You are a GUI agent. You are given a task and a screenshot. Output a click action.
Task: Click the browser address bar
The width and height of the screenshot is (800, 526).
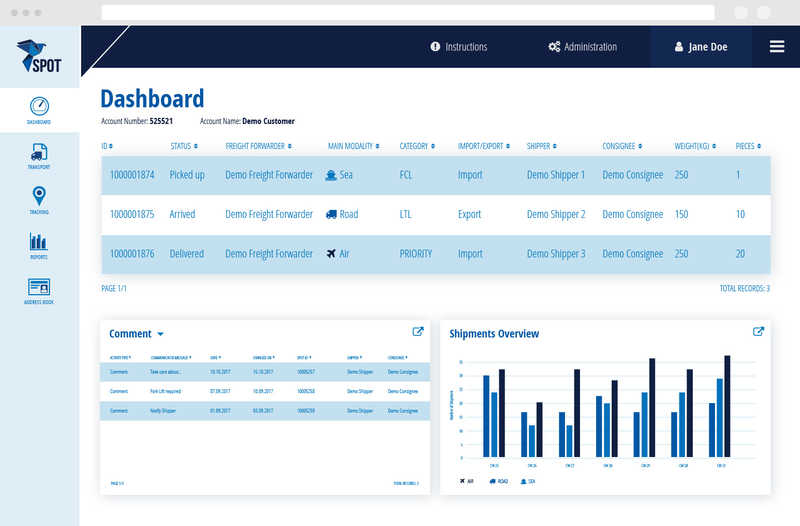pyautogui.click(x=408, y=13)
